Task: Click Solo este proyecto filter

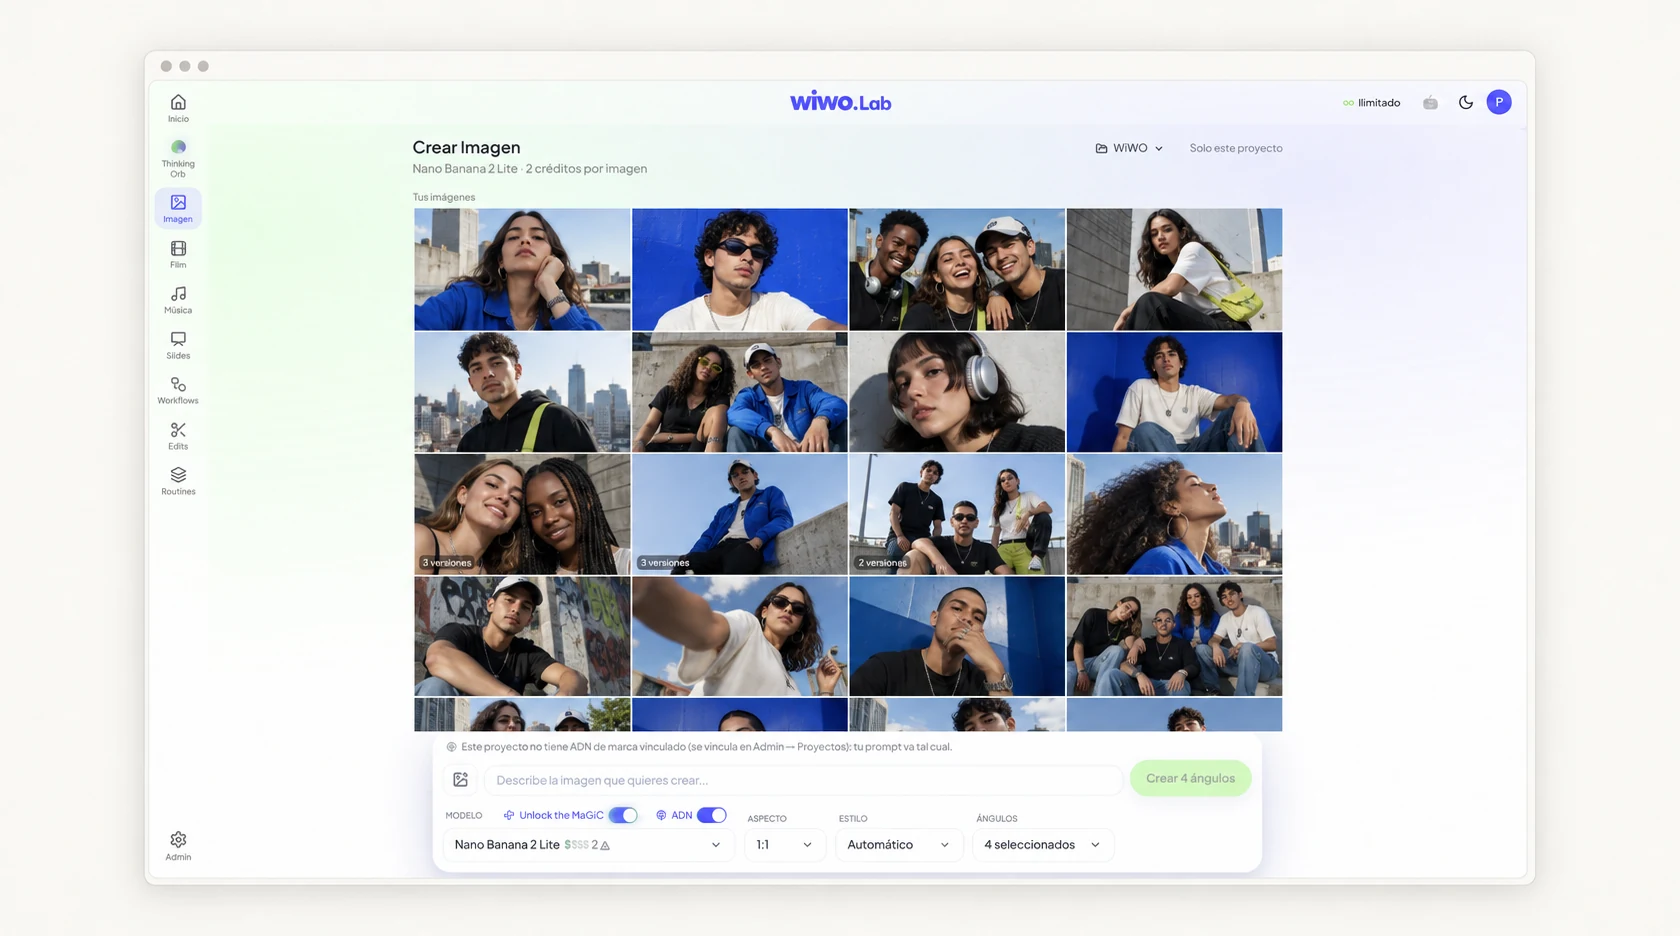Action: [1236, 148]
